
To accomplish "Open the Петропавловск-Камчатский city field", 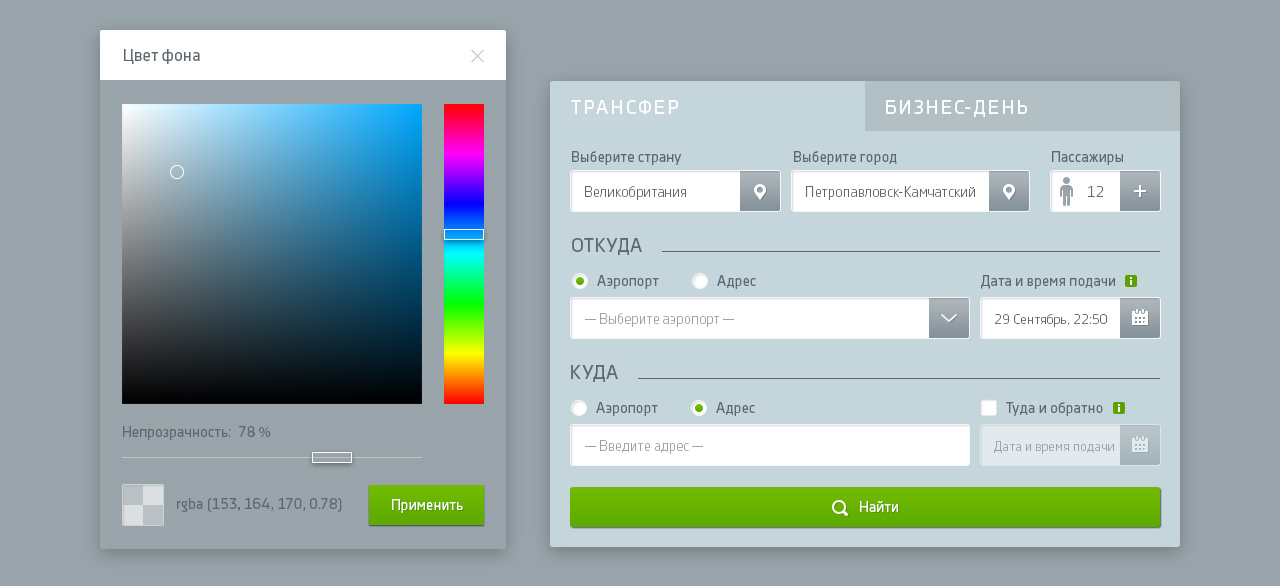I will click(x=890, y=191).
